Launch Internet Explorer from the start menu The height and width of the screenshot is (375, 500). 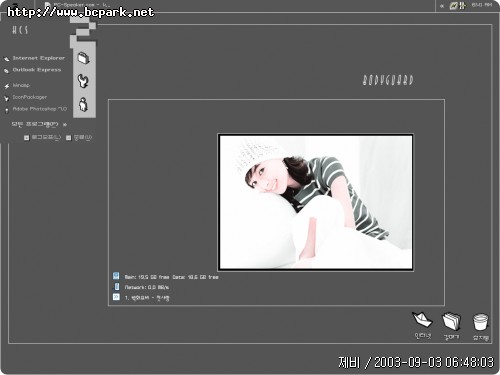(x=39, y=58)
